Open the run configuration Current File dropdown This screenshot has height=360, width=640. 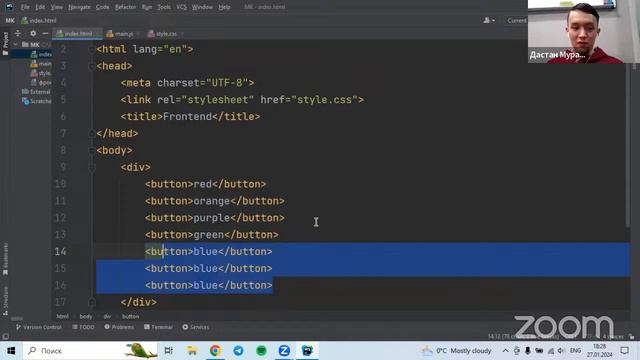point(517,20)
